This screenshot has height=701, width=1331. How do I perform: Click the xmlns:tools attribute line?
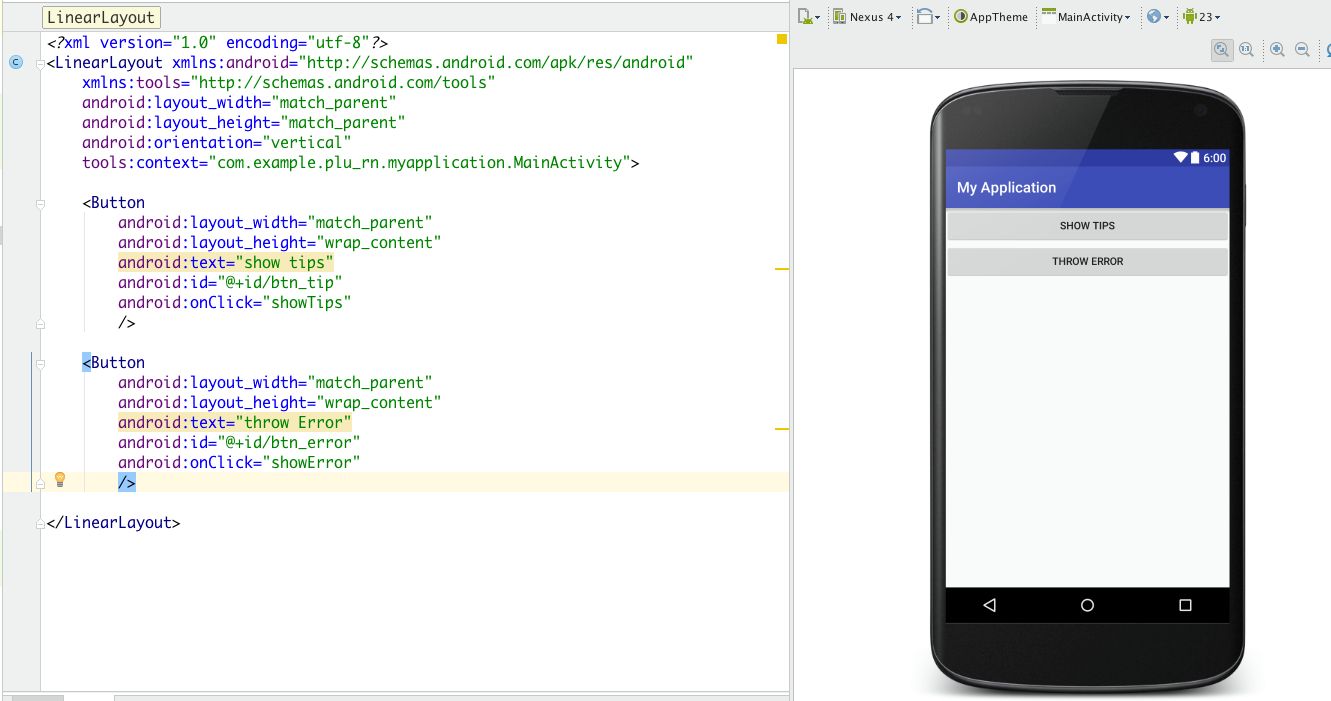[x=289, y=82]
